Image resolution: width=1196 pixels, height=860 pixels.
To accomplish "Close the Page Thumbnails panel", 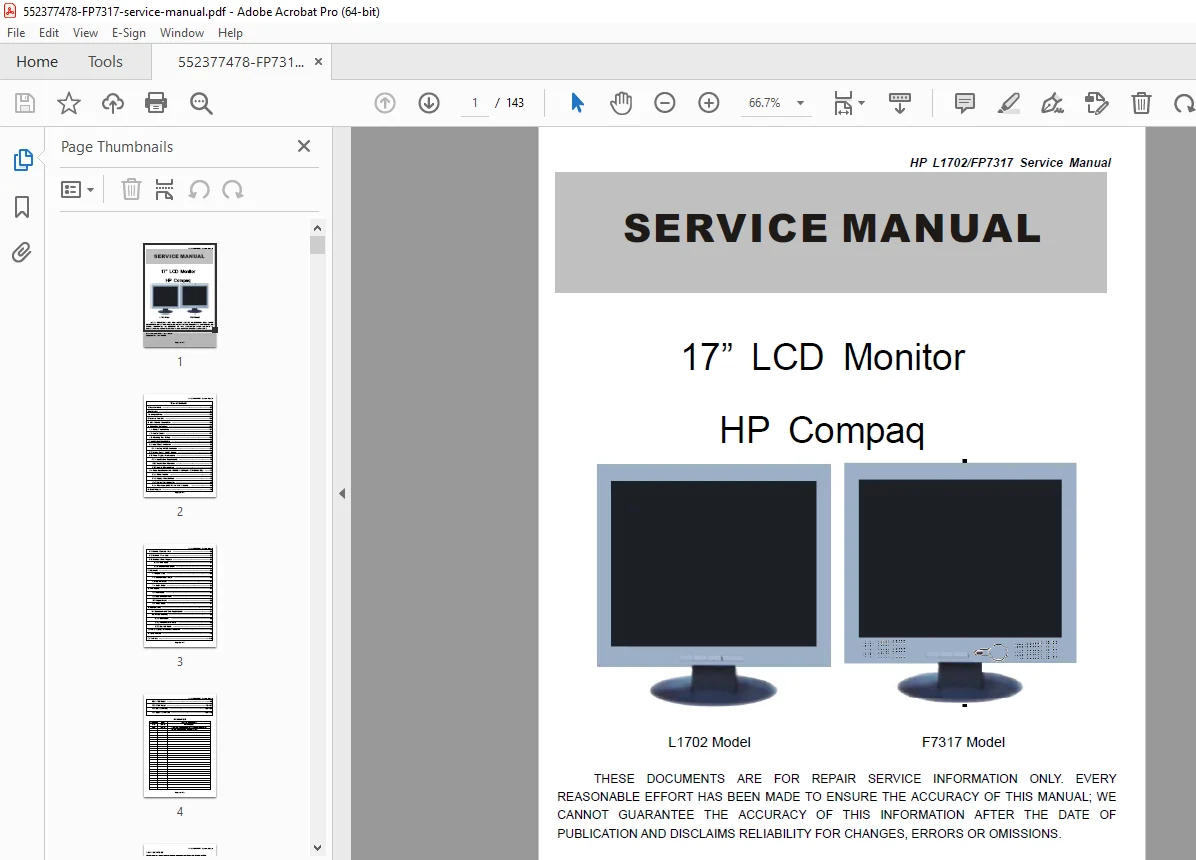I will 304,146.
